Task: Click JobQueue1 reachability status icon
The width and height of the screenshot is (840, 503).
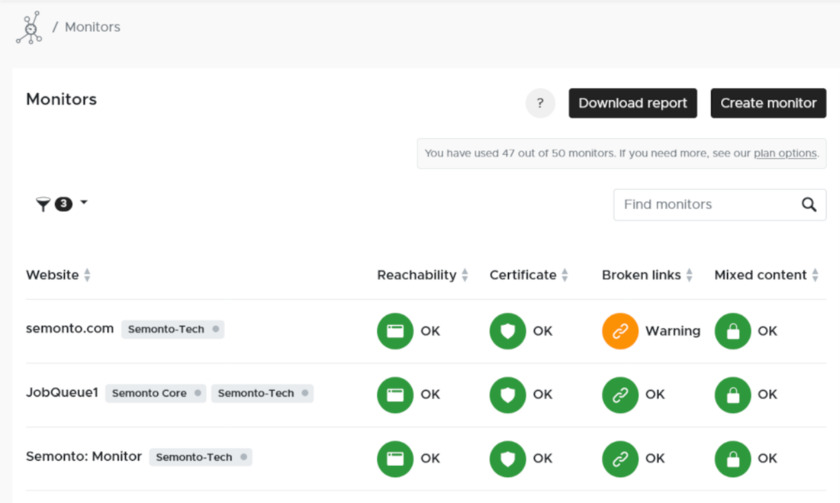Action: [395, 395]
